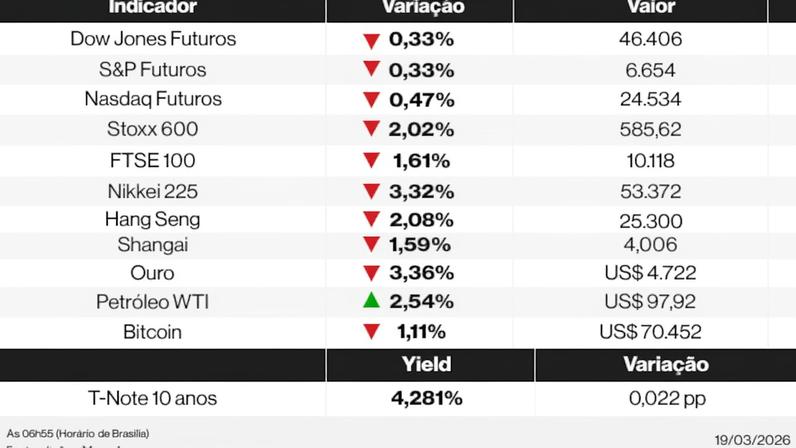Select the T-Note 10 anos row label
Screen dimensions: 796x448
pos(153,399)
